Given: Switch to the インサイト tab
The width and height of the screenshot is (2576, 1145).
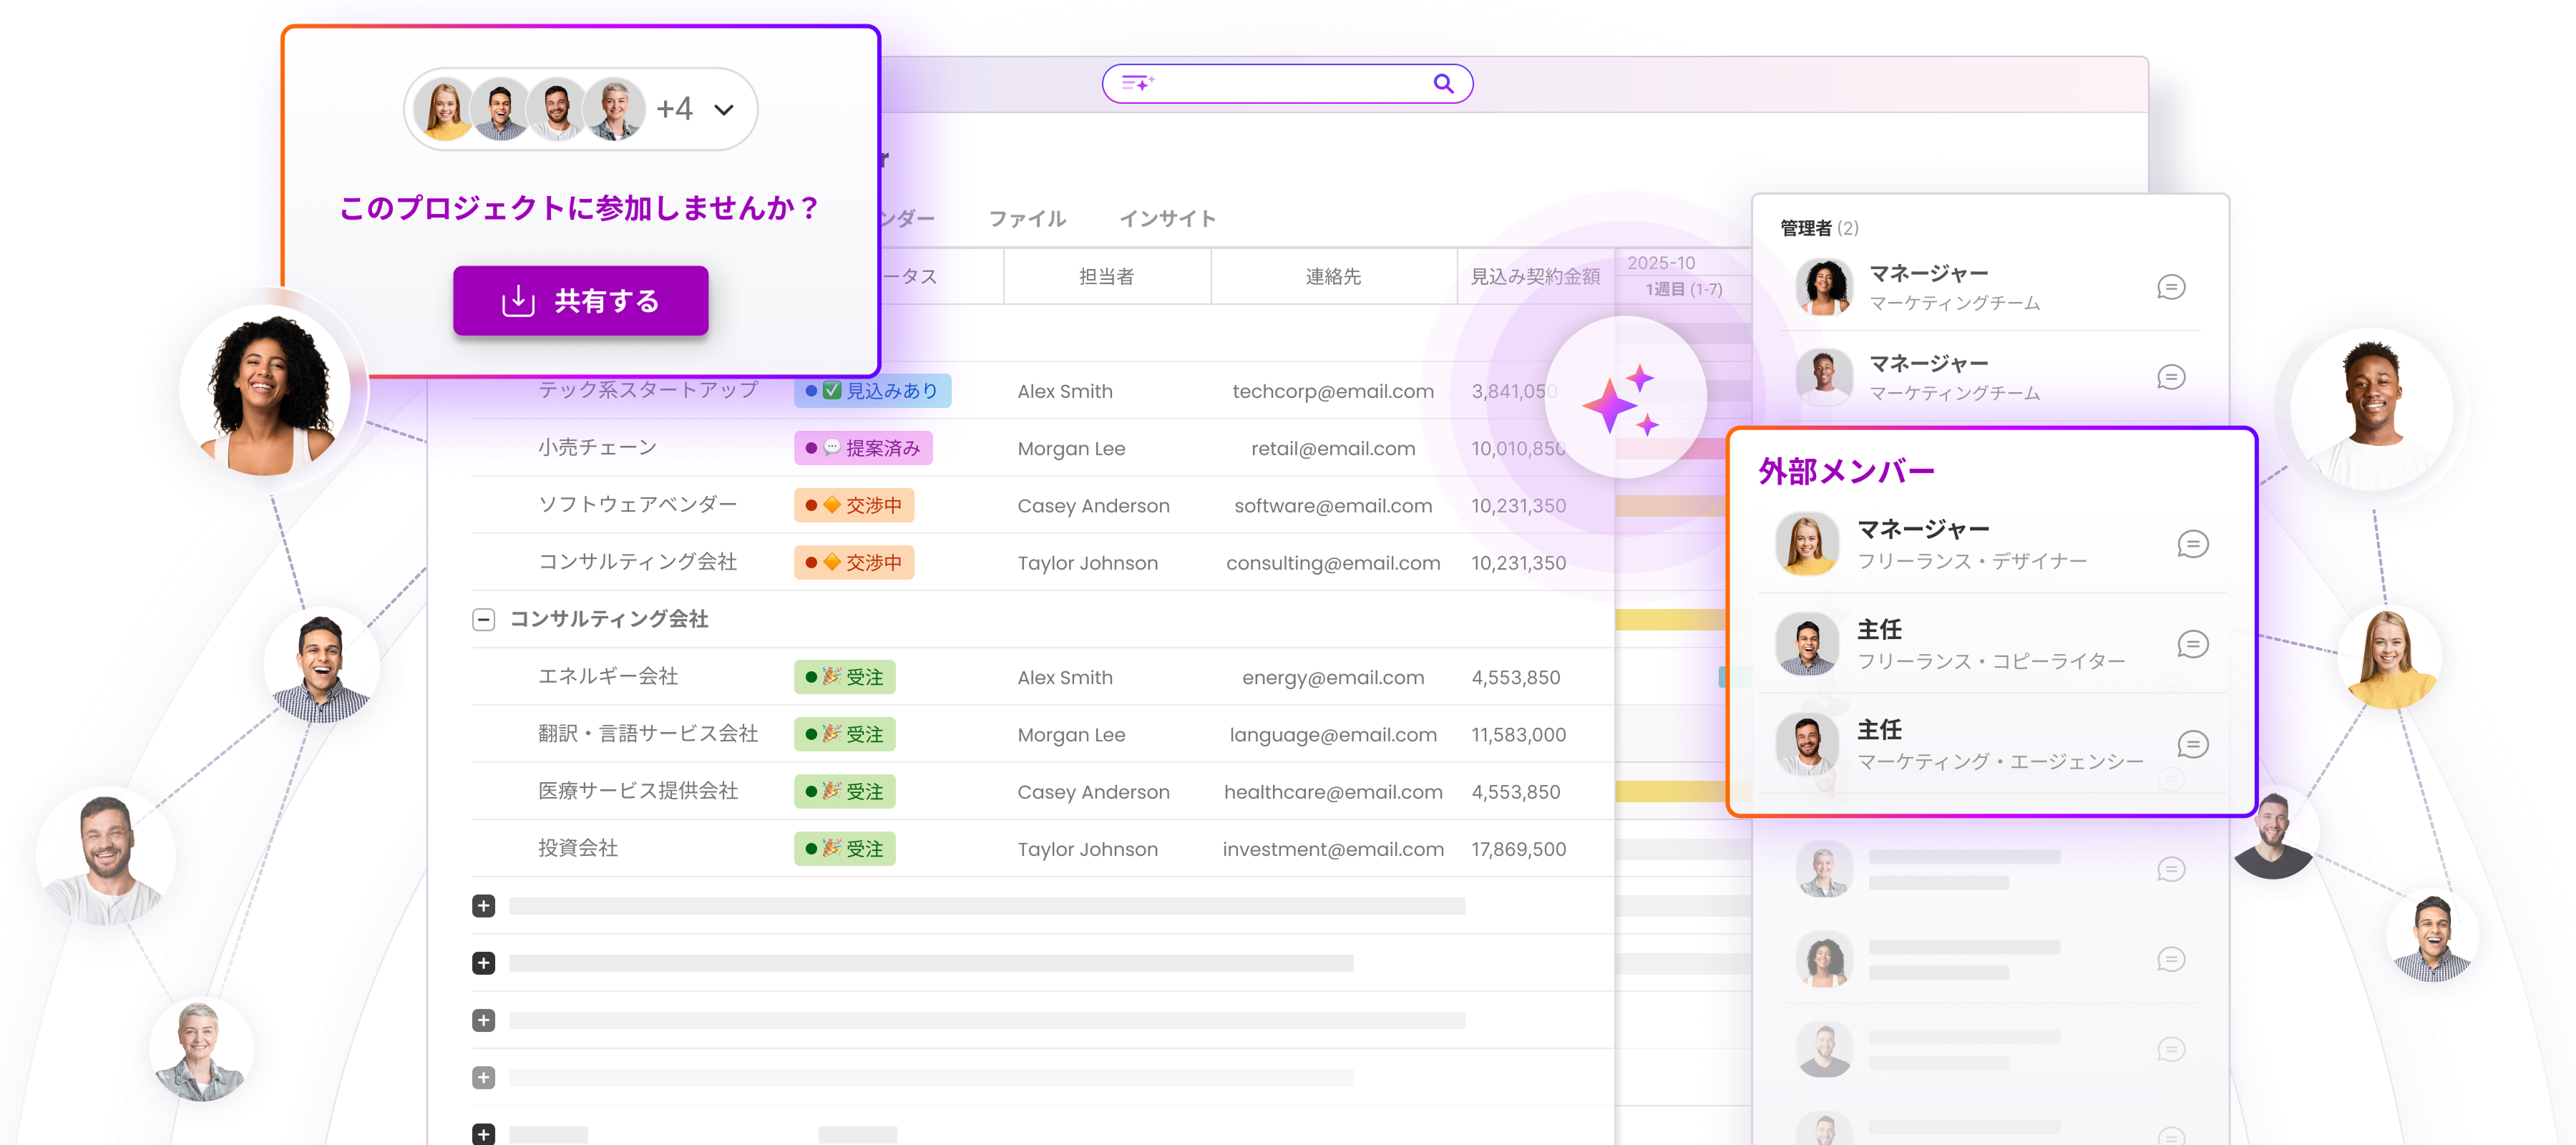Looking at the screenshot, I should [1167, 219].
